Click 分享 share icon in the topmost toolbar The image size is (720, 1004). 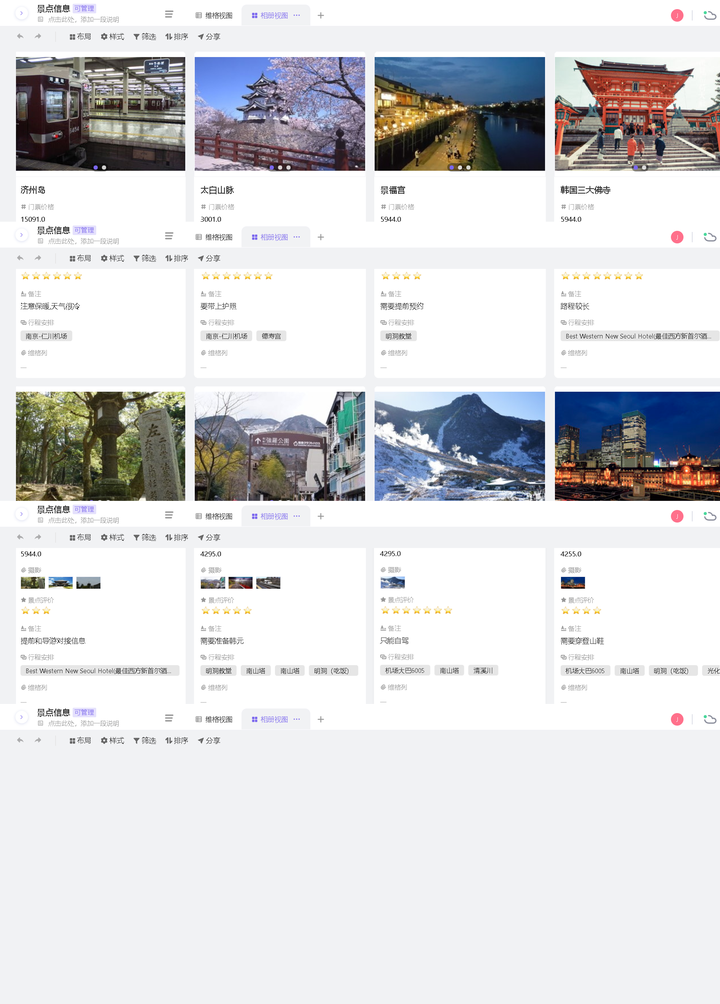(x=209, y=37)
